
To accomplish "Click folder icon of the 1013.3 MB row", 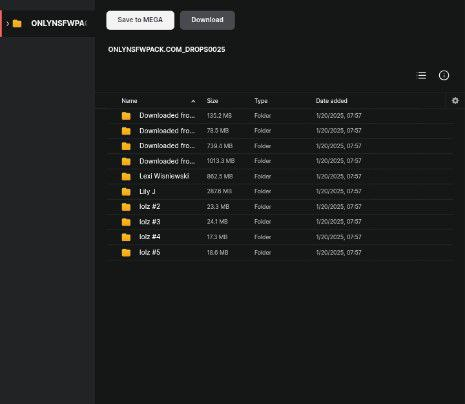I will [126, 161].
